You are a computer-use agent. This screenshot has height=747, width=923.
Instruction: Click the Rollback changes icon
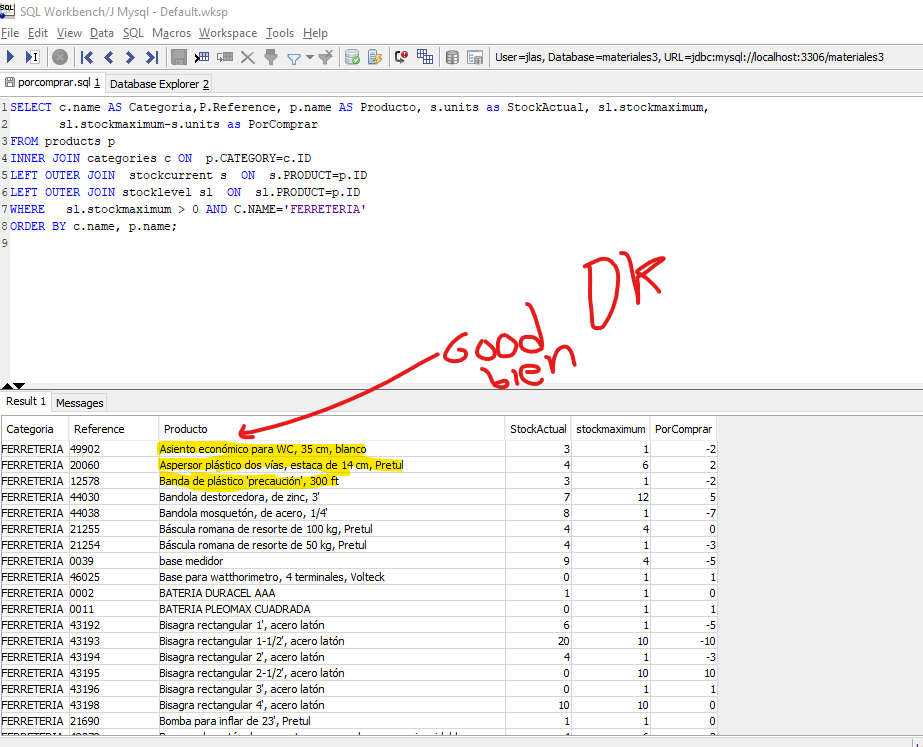pyautogui.click(x=372, y=57)
